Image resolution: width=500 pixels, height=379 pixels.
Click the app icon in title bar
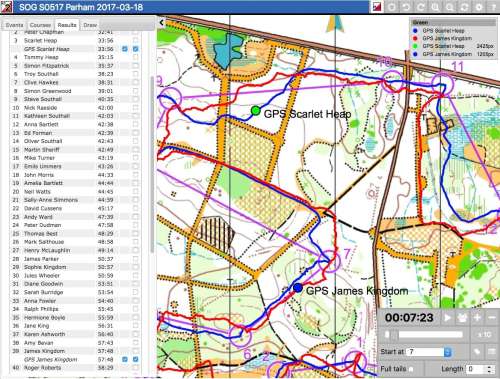6,7
